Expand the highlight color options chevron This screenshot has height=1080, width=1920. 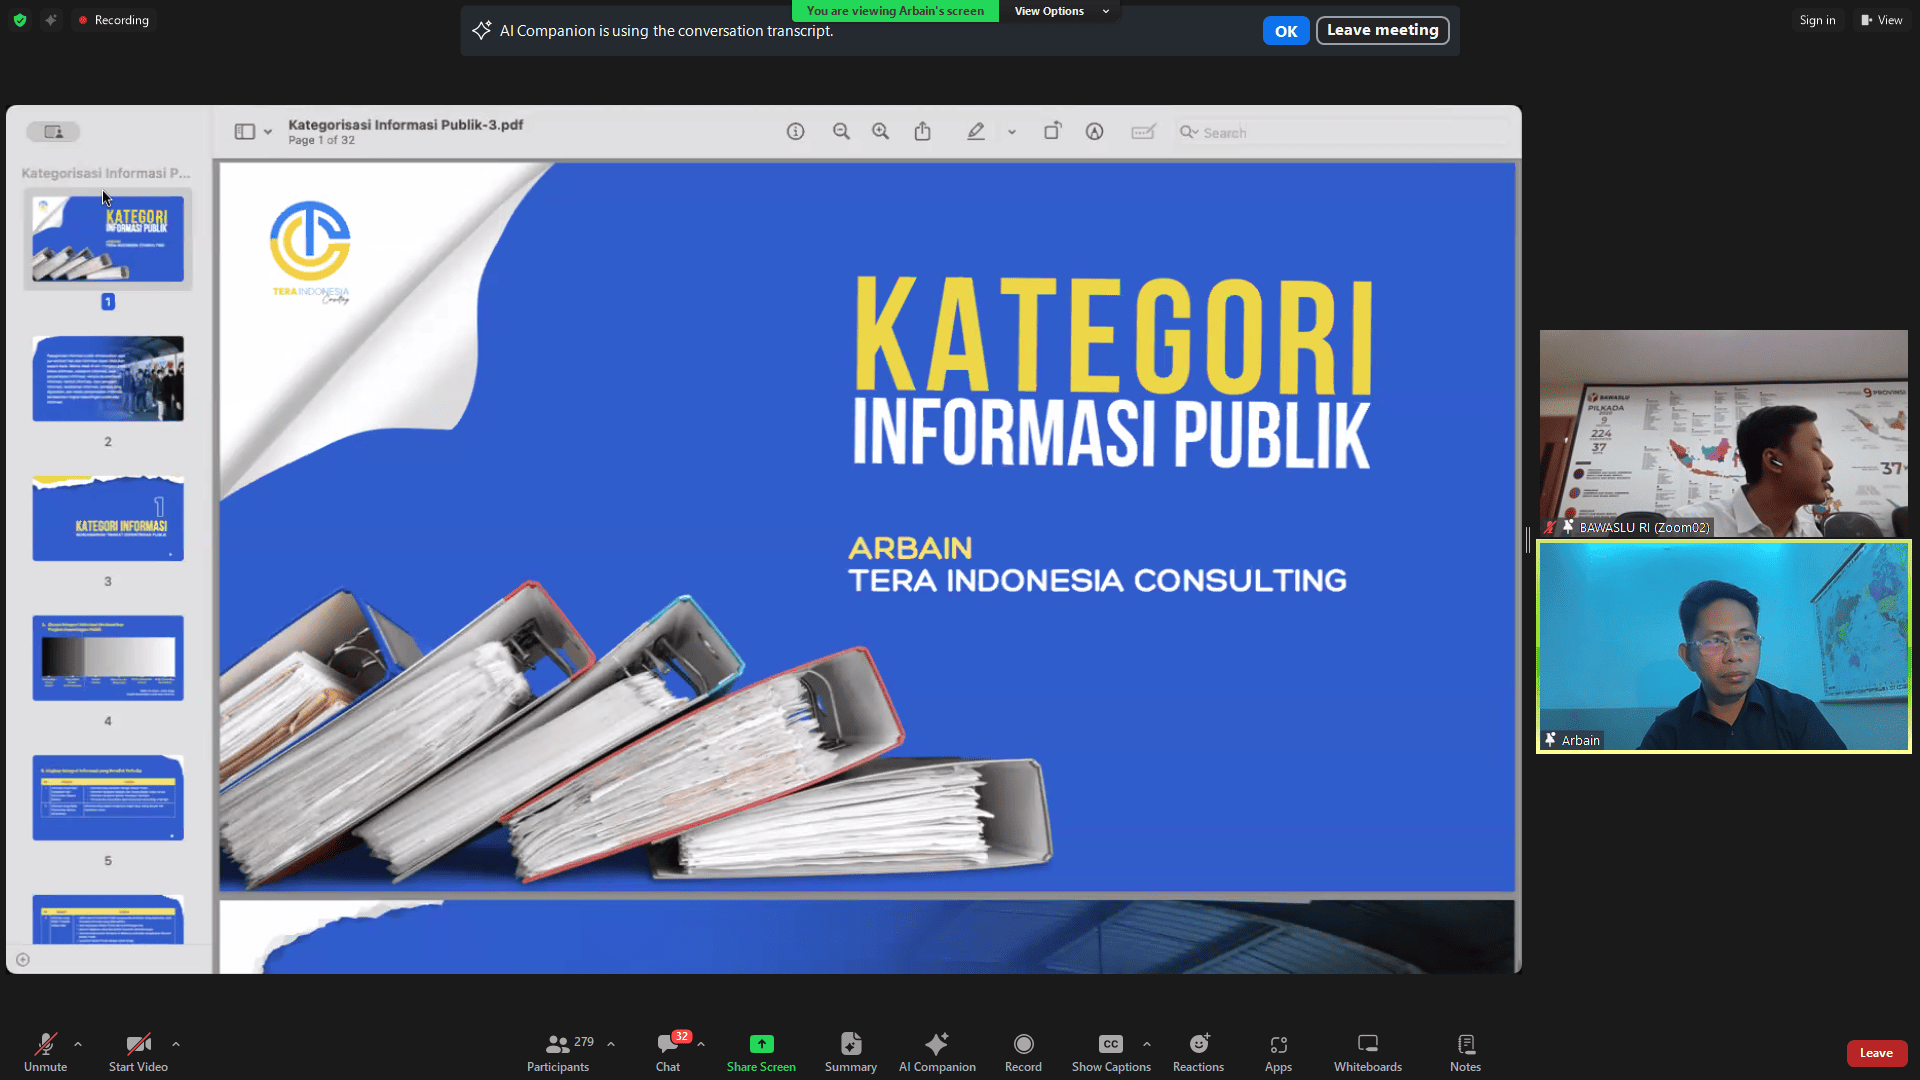click(x=1012, y=131)
